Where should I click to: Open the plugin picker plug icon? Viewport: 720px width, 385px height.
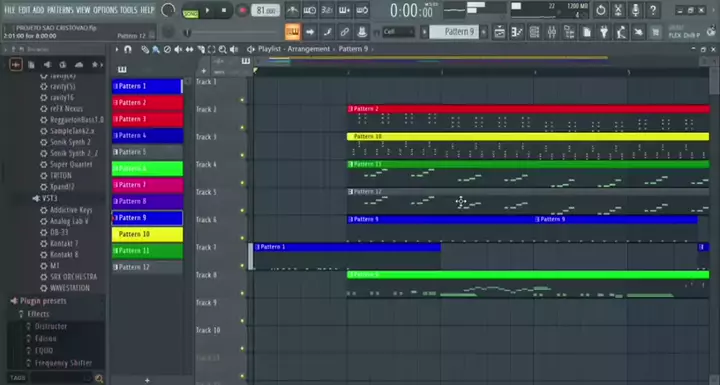pos(604,32)
